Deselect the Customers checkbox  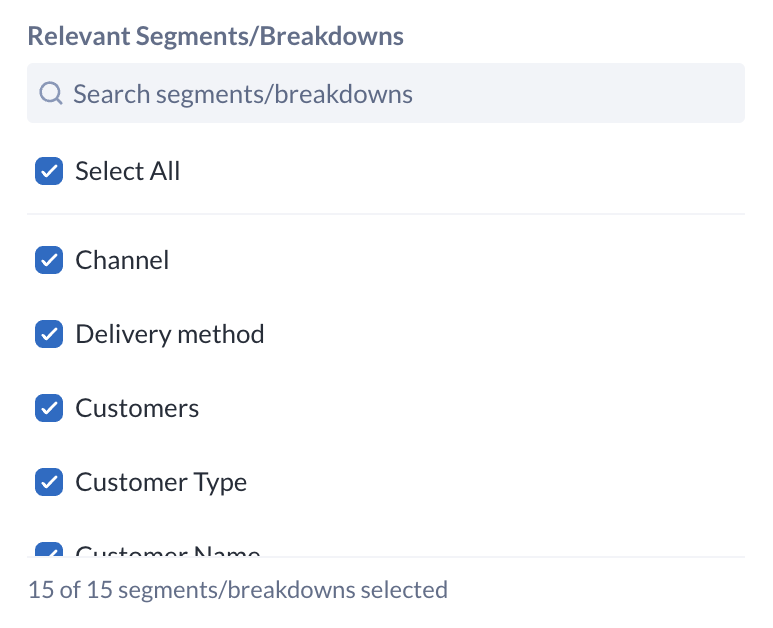click(49, 408)
